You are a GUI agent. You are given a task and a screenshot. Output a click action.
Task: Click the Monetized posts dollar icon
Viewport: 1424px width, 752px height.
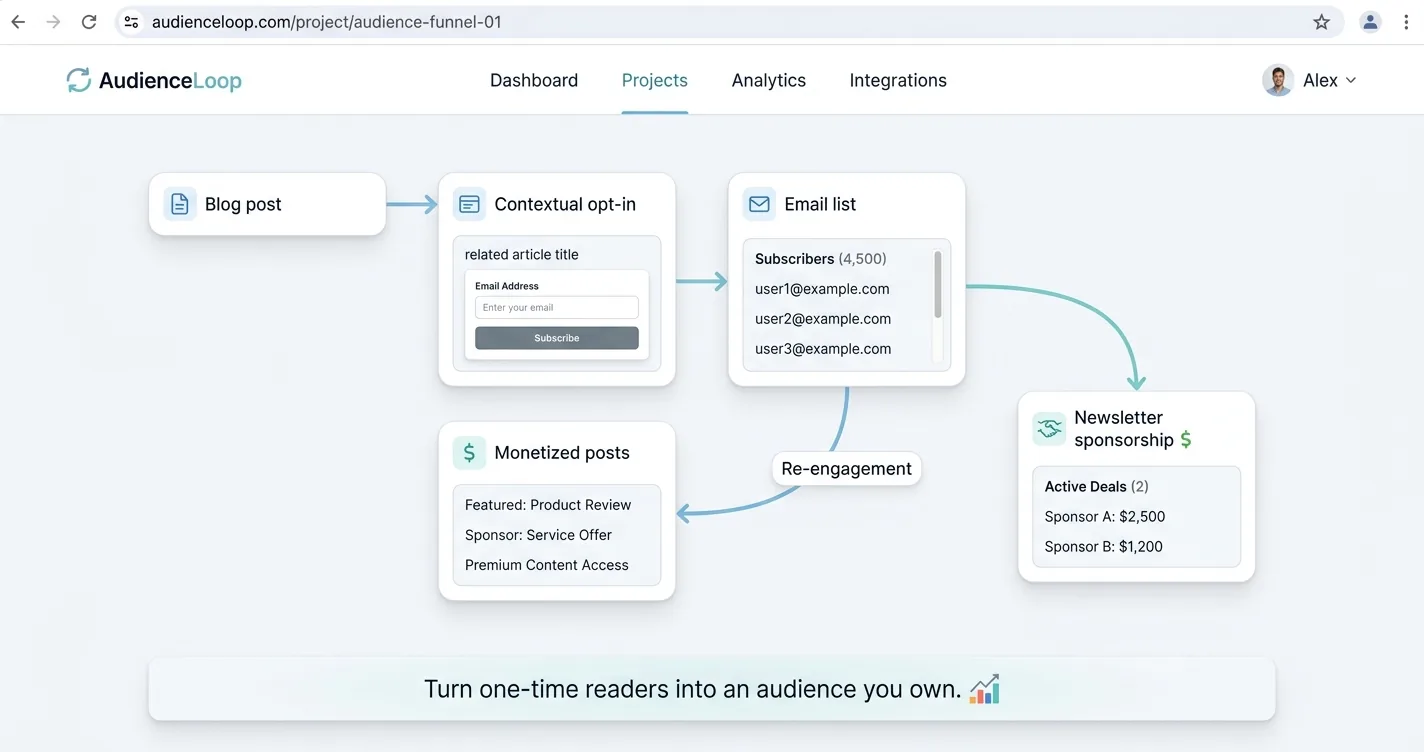coord(469,453)
